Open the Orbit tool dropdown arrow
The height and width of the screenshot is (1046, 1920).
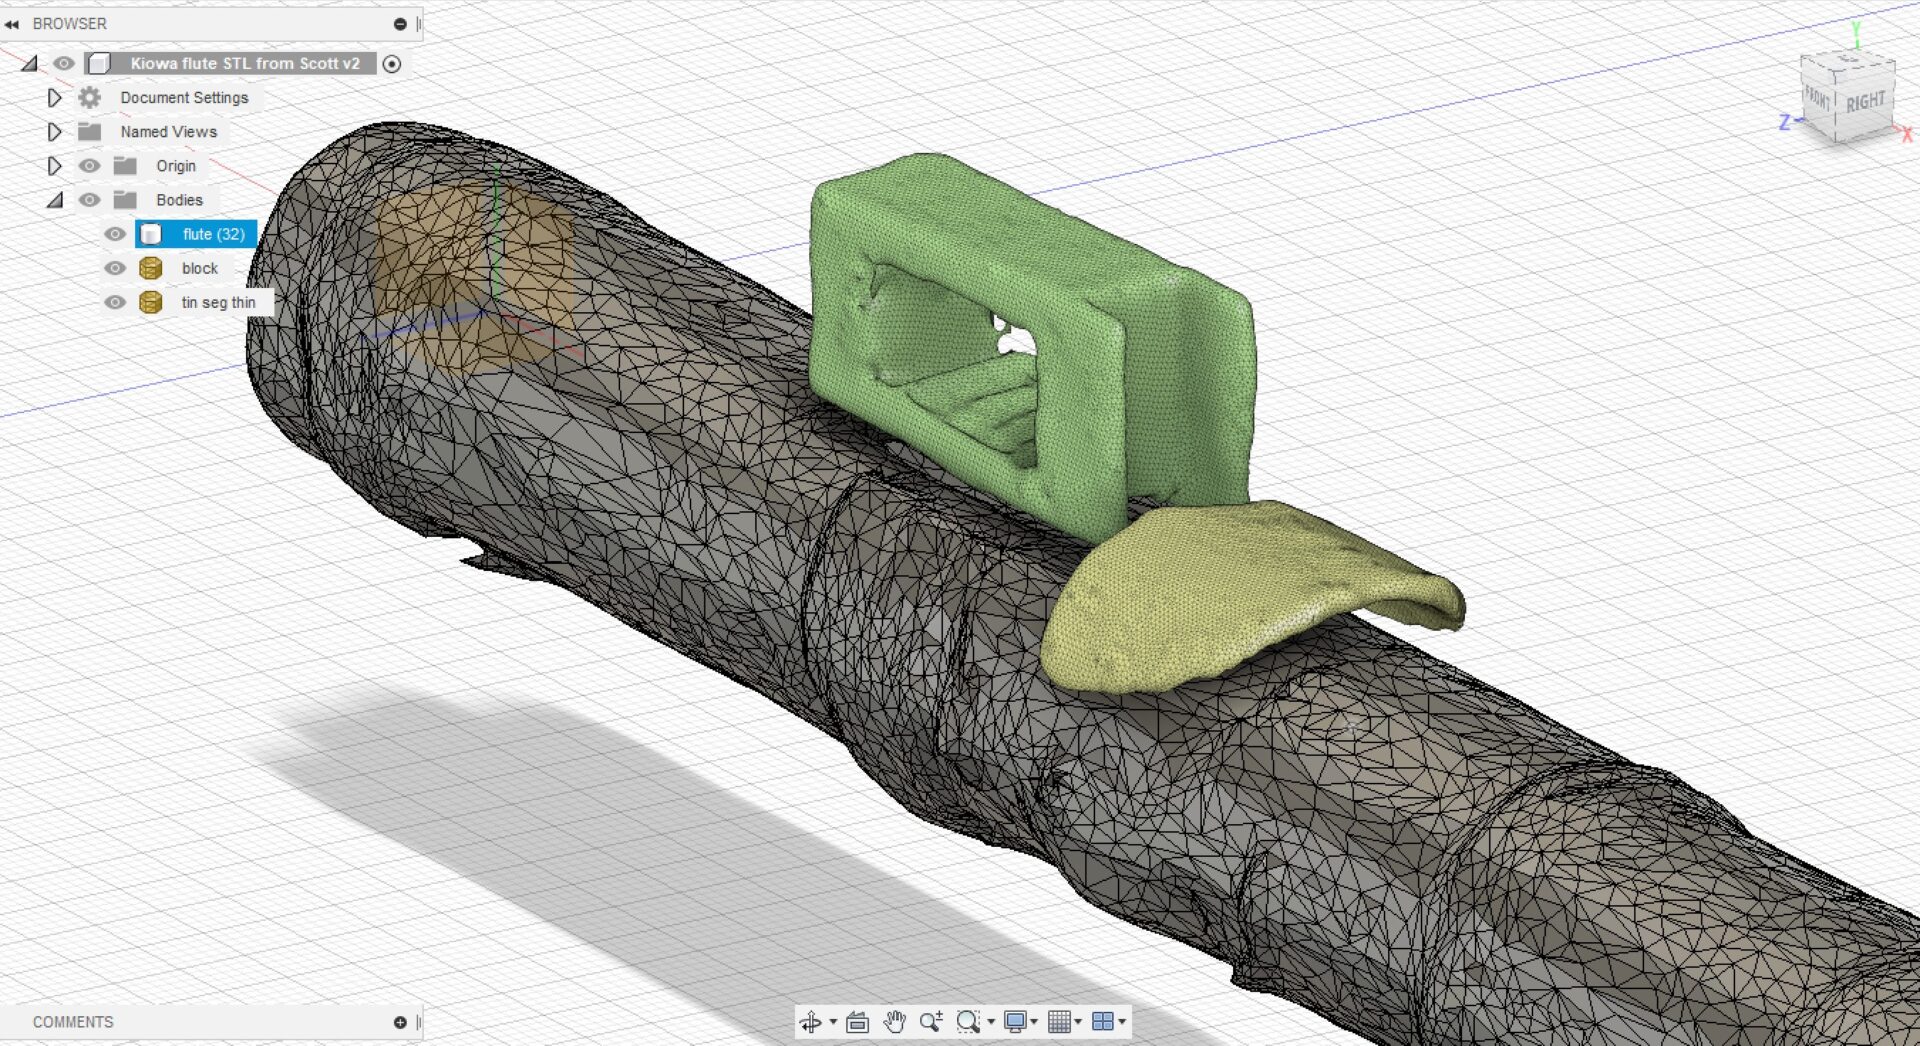[832, 1022]
